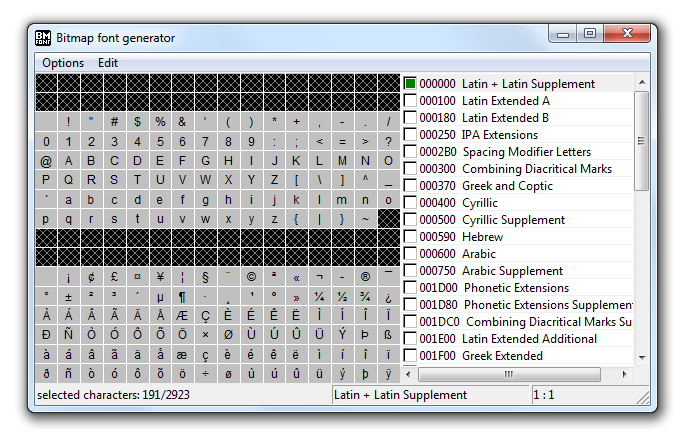688x439 pixels.
Task: Toggle the '®' registered character cell
Action: coord(365,277)
